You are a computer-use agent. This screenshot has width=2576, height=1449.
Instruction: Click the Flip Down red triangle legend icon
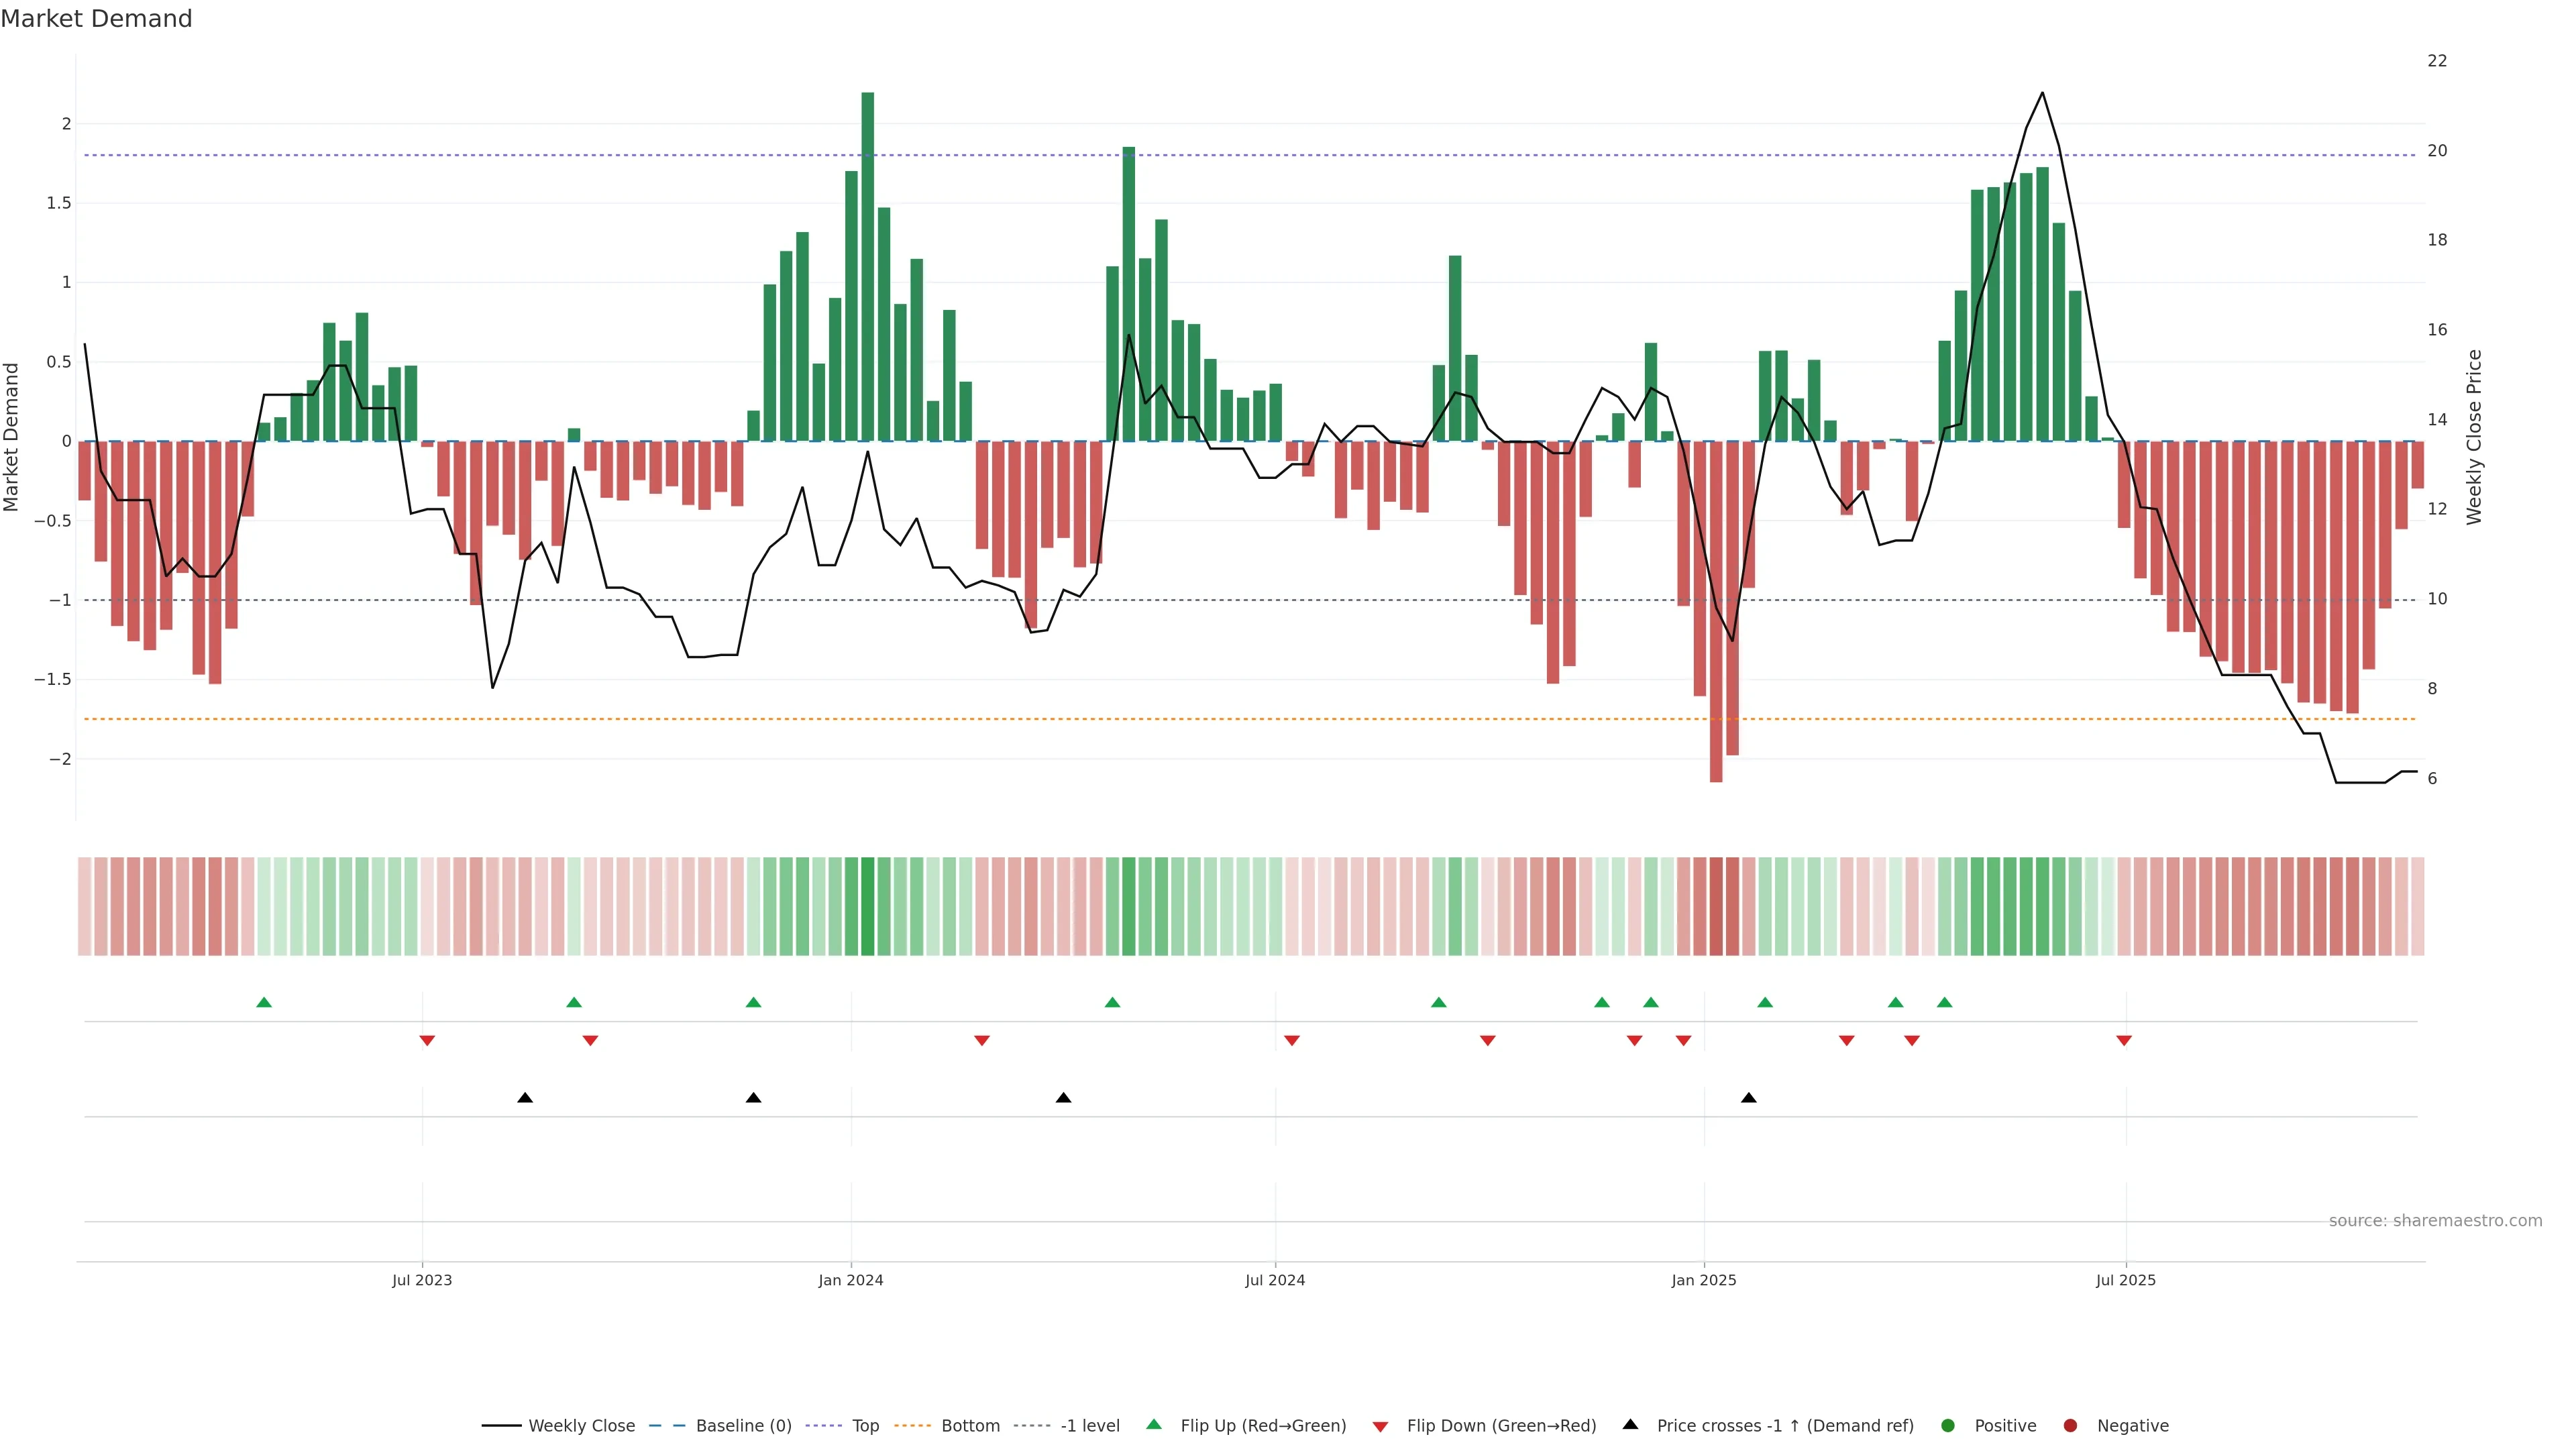click(x=1380, y=1427)
